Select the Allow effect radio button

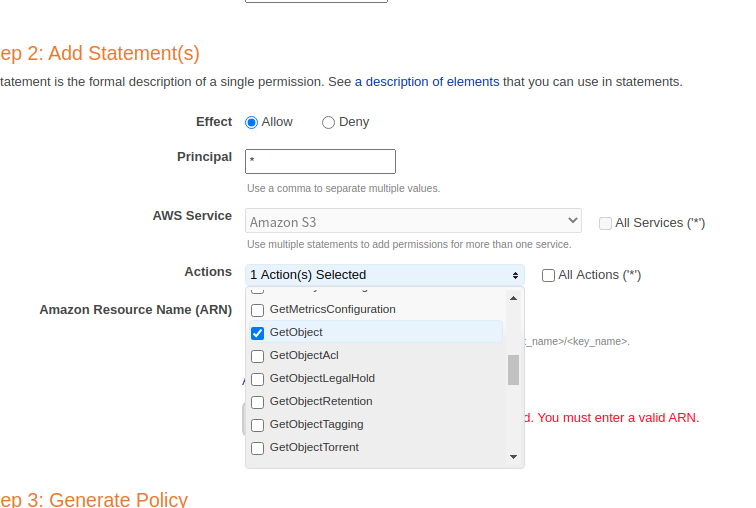tap(252, 122)
